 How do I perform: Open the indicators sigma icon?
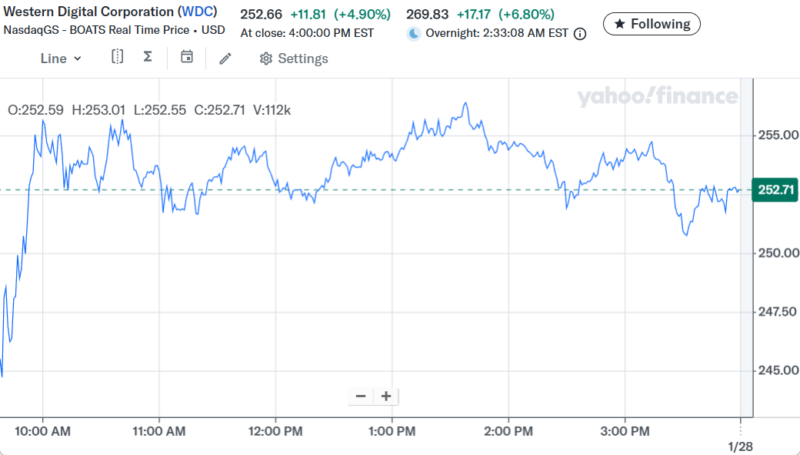(148, 58)
